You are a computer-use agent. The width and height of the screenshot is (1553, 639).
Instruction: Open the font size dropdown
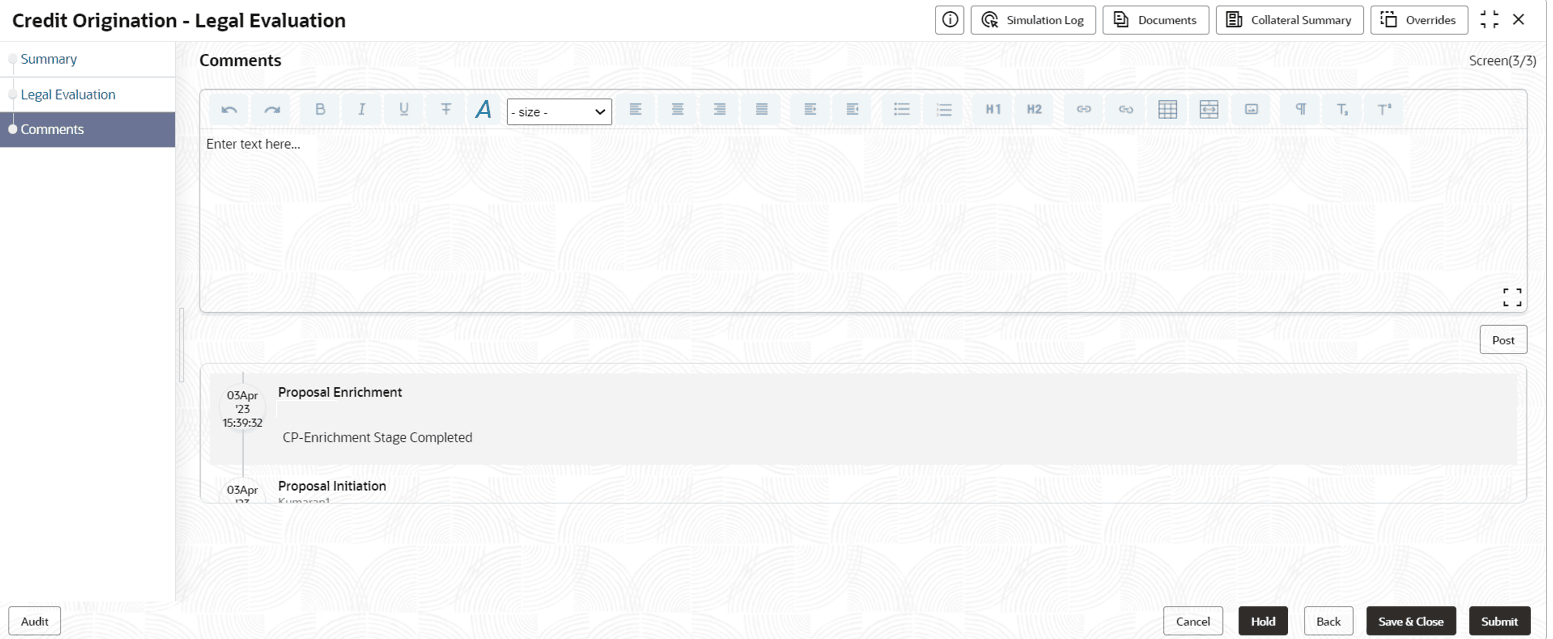[559, 112]
